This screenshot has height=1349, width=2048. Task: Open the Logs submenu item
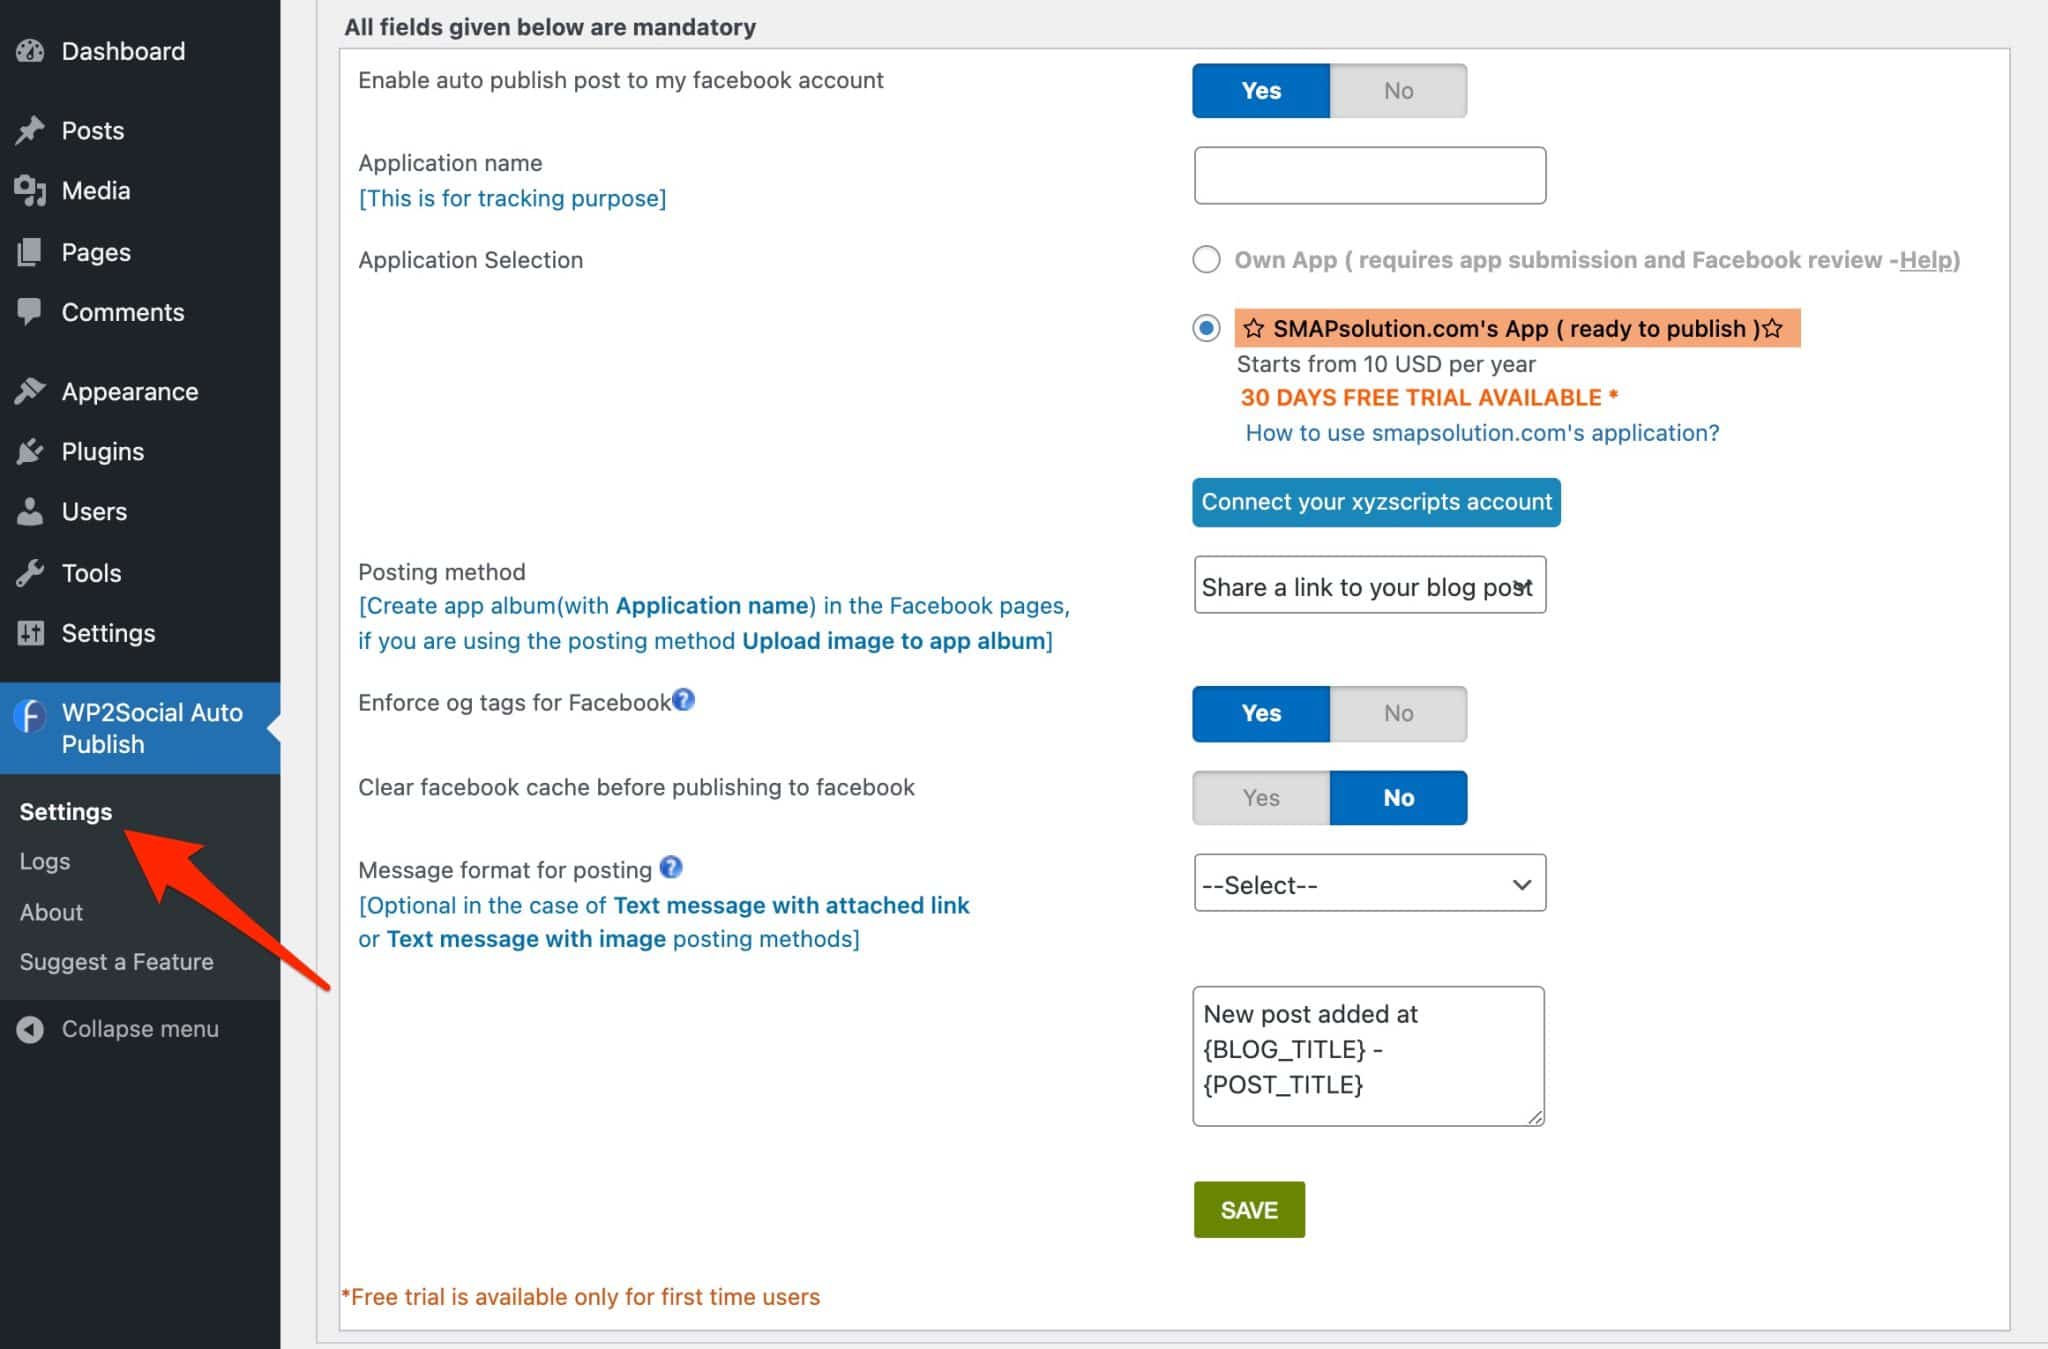pos(44,860)
